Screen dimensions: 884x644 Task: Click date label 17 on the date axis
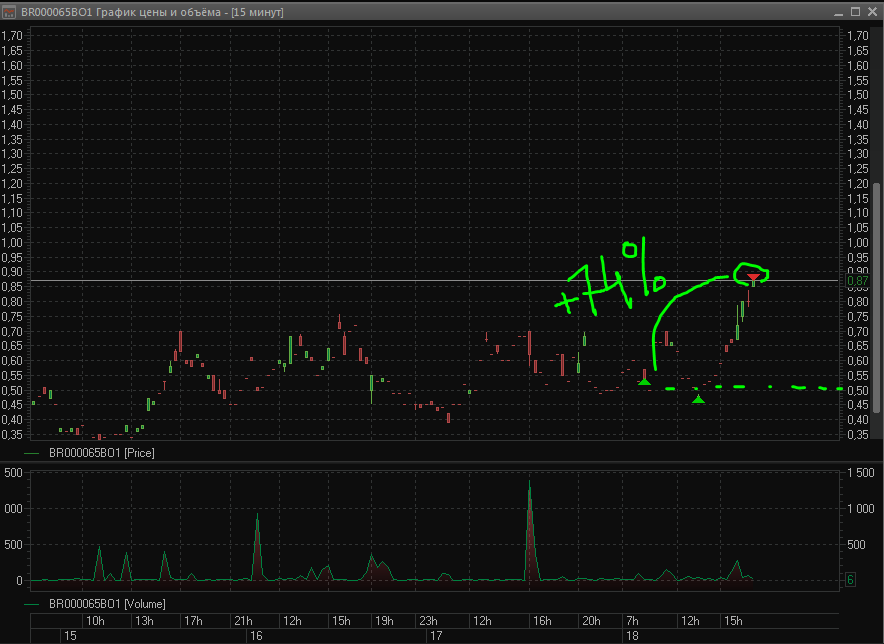436,636
